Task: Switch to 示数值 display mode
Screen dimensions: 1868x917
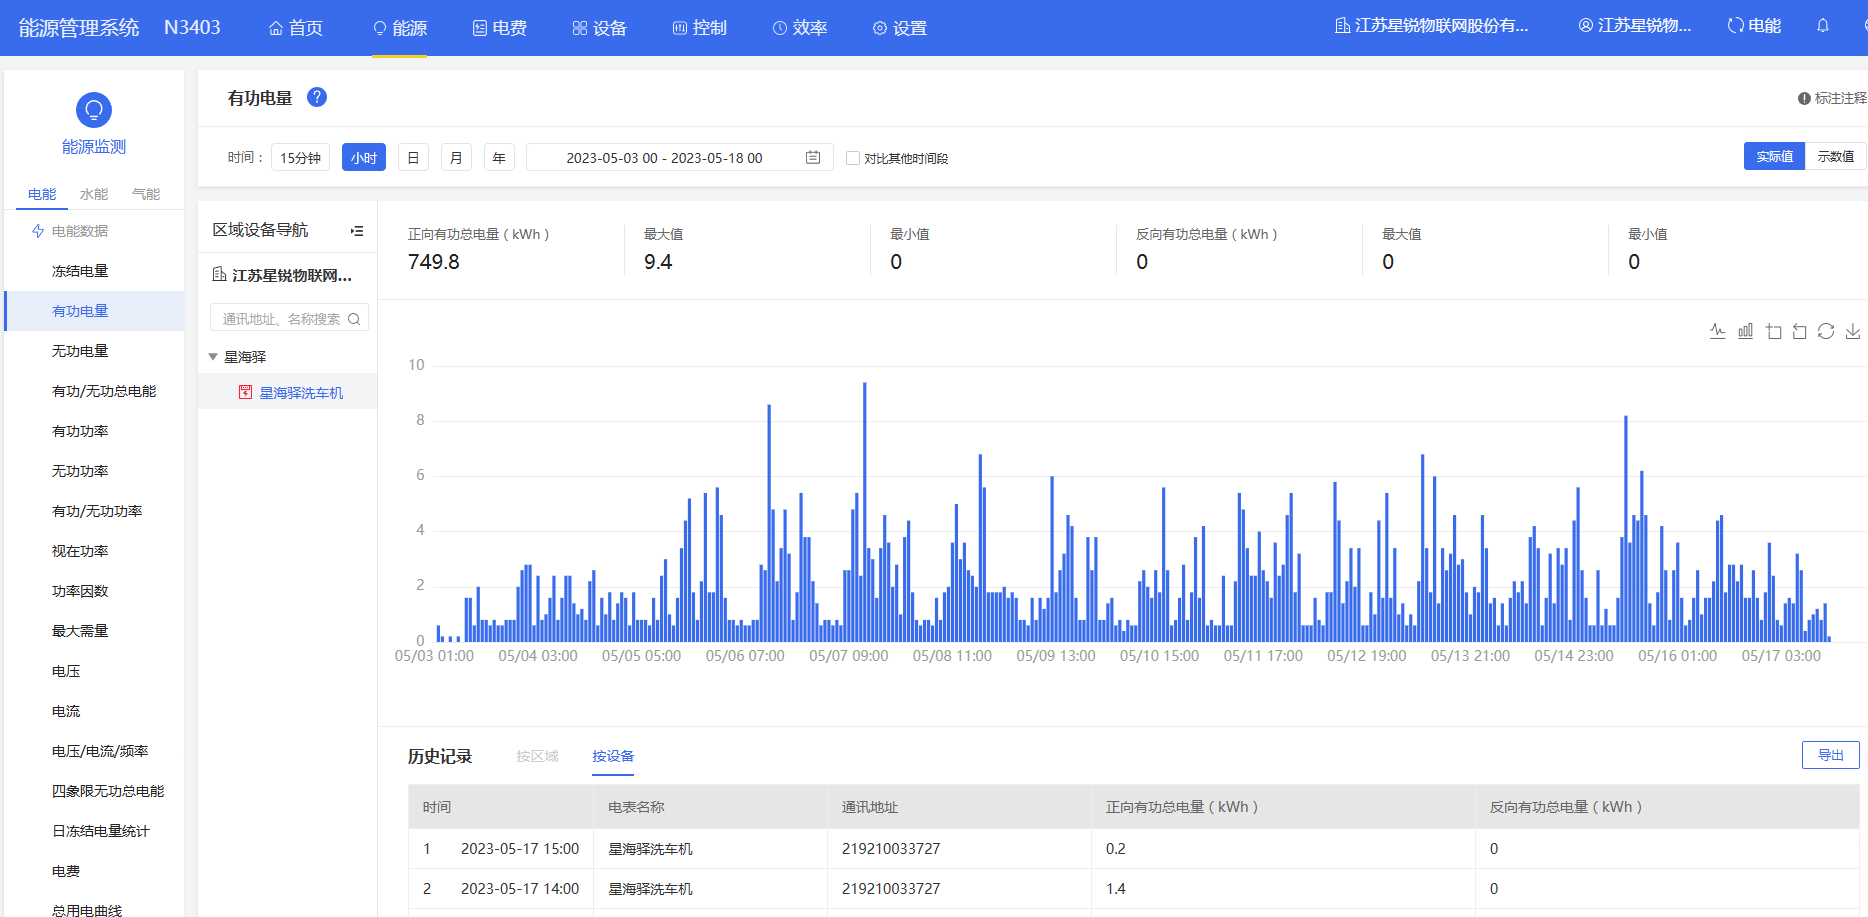Action: [x=1836, y=156]
